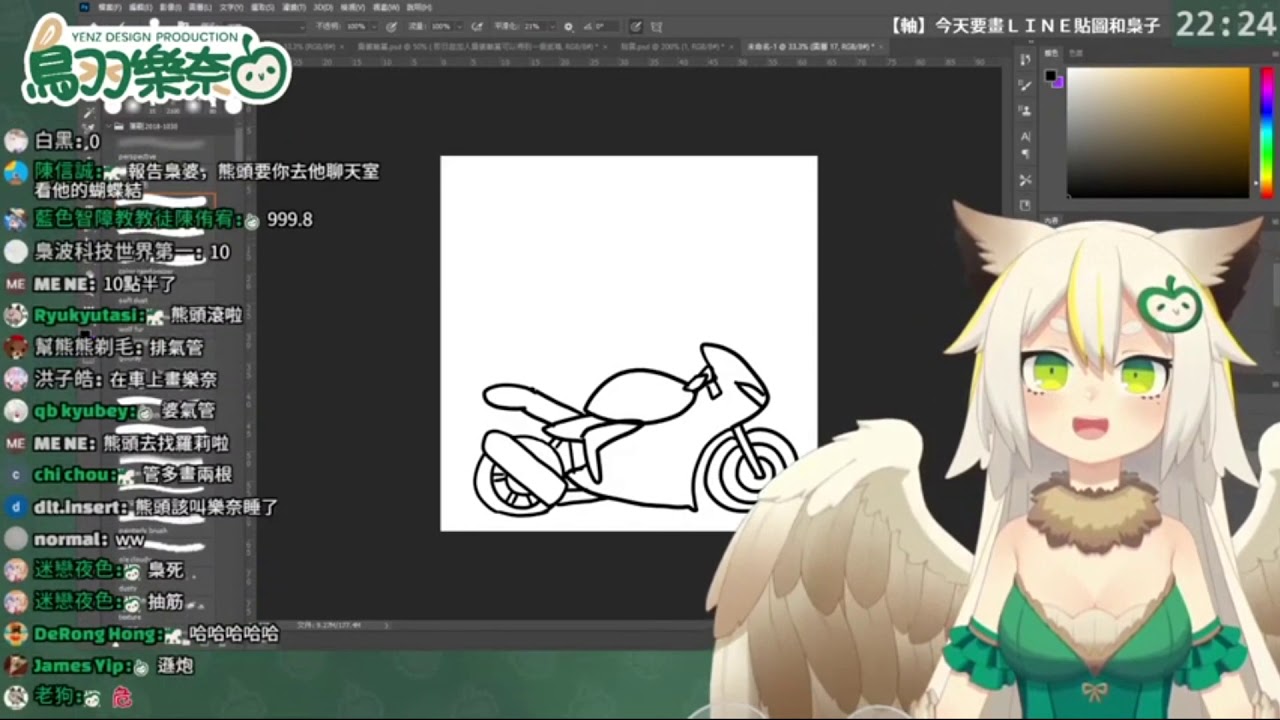Open the Paragraph panel icon
The width and height of the screenshot is (1280, 720).
[1025, 154]
